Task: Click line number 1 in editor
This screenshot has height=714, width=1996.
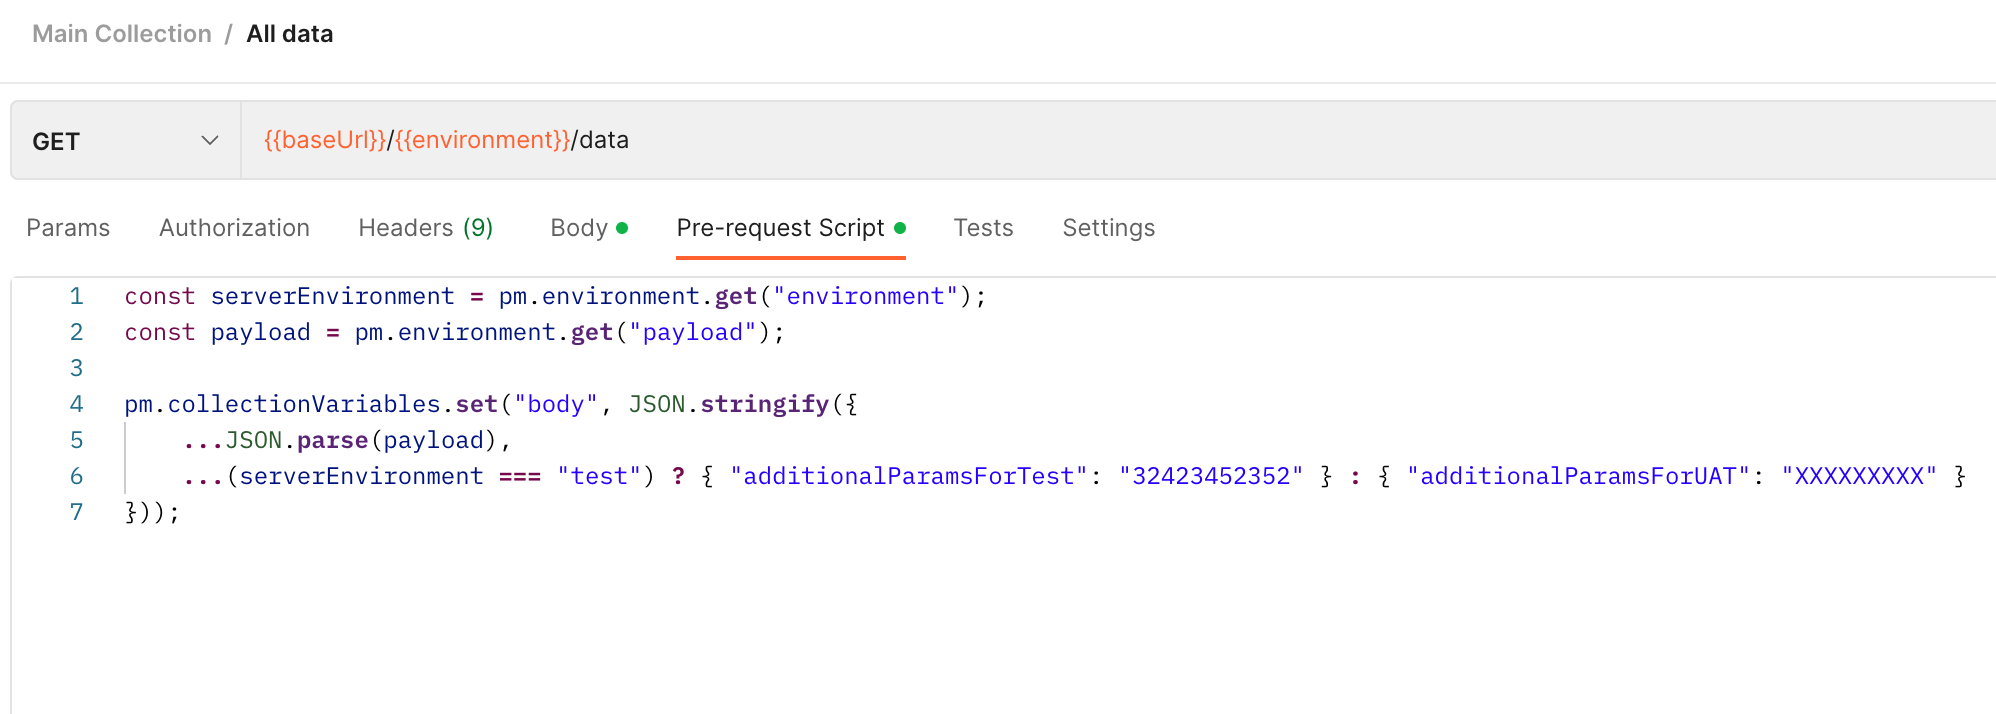Action: coord(76,297)
